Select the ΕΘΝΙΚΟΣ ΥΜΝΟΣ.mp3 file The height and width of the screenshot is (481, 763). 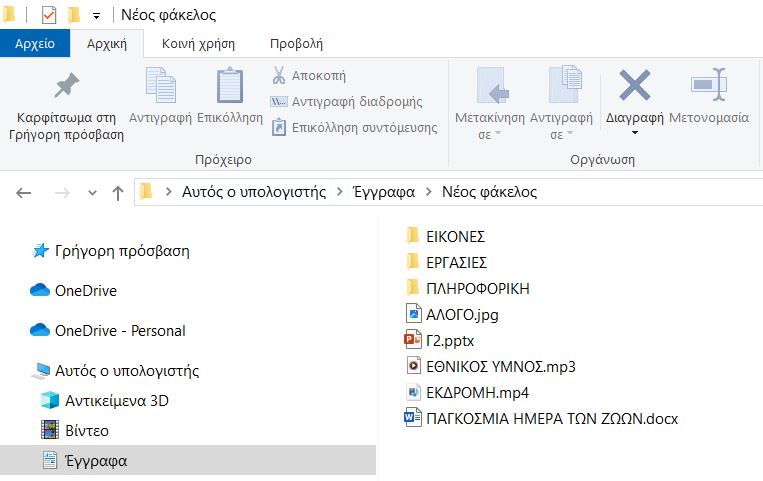pyautogui.click(x=500, y=367)
